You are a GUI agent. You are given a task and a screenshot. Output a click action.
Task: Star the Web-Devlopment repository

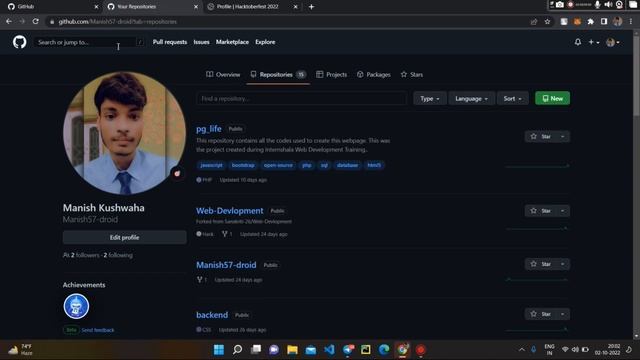coord(540,211)
